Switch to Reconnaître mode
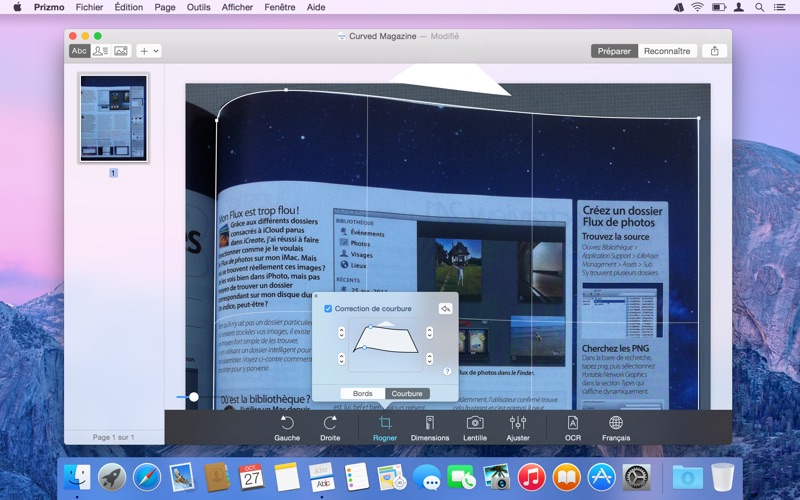Image resolution: width=800 pixels, height=500 pixels. 667,51
